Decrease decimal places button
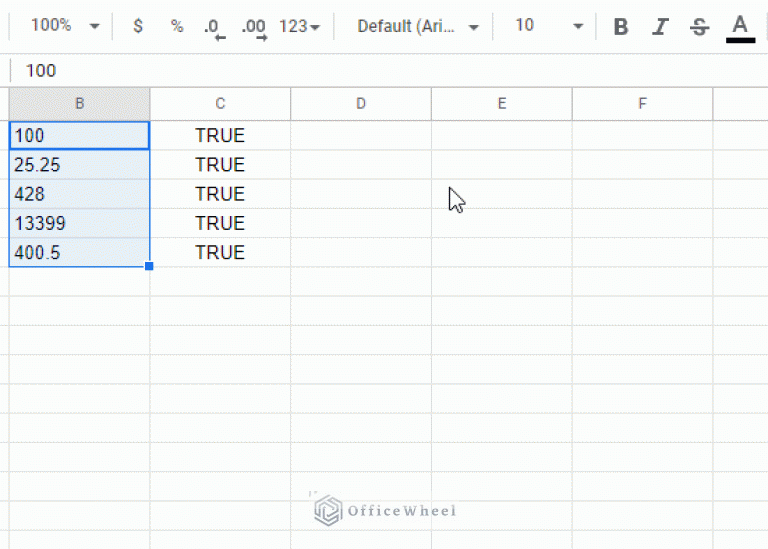The width and height of the screenshot is (768, 549). [x=214, y=27]
